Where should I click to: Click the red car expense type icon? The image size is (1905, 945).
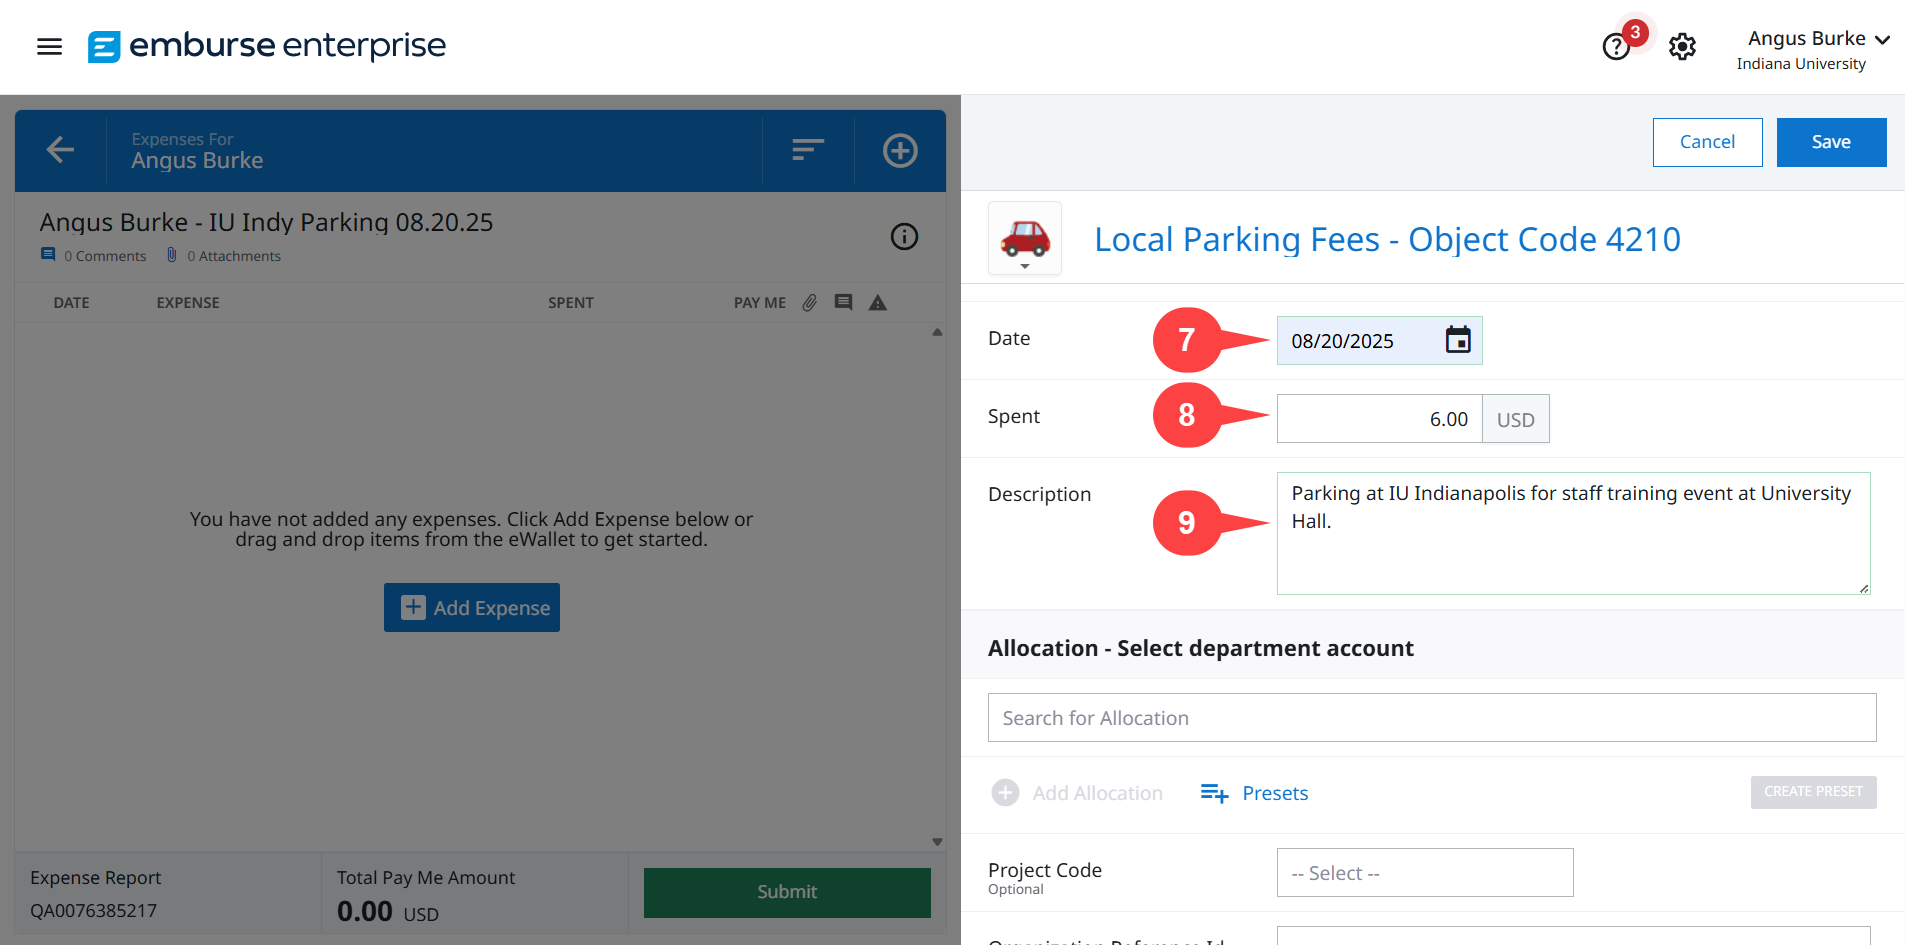coord(1025,238)
